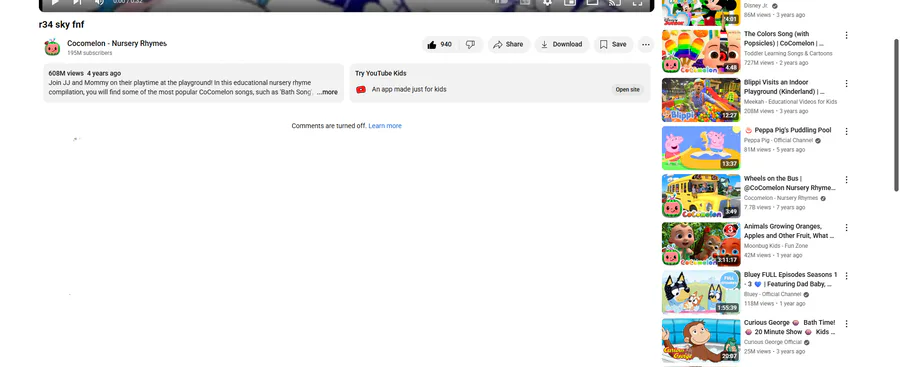Save the video to a playlist

(x=614, y=45)
